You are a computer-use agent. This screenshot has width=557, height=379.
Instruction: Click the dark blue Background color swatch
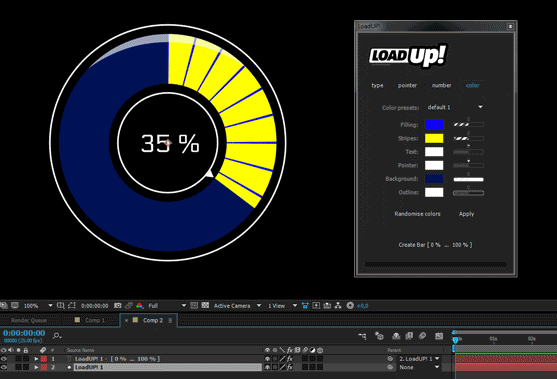(x=434, y=179)
